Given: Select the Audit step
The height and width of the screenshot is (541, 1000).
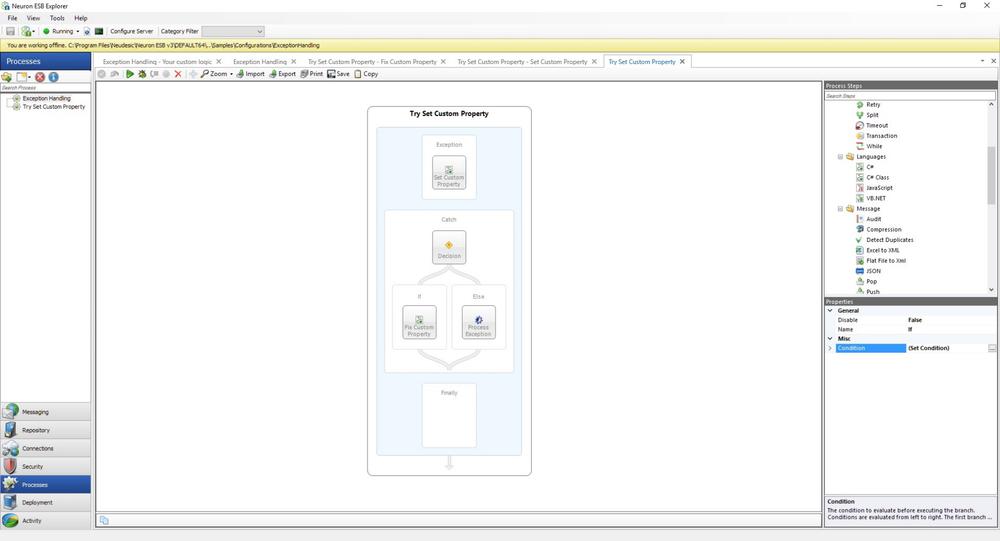Looking at the screenshot, I should pyautogui.click(x=869, y=219).
